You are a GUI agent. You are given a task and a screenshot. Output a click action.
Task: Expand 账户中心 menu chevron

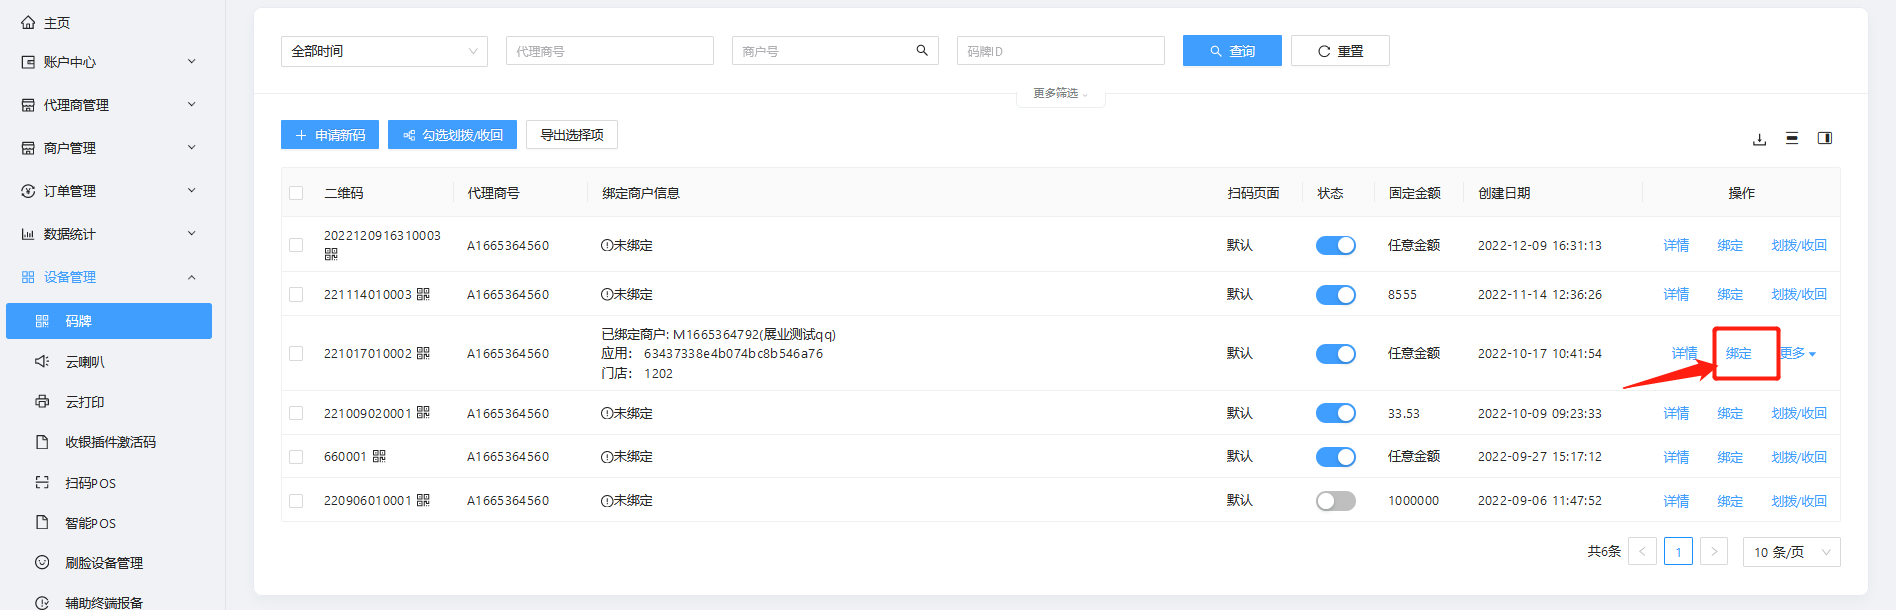191,62
